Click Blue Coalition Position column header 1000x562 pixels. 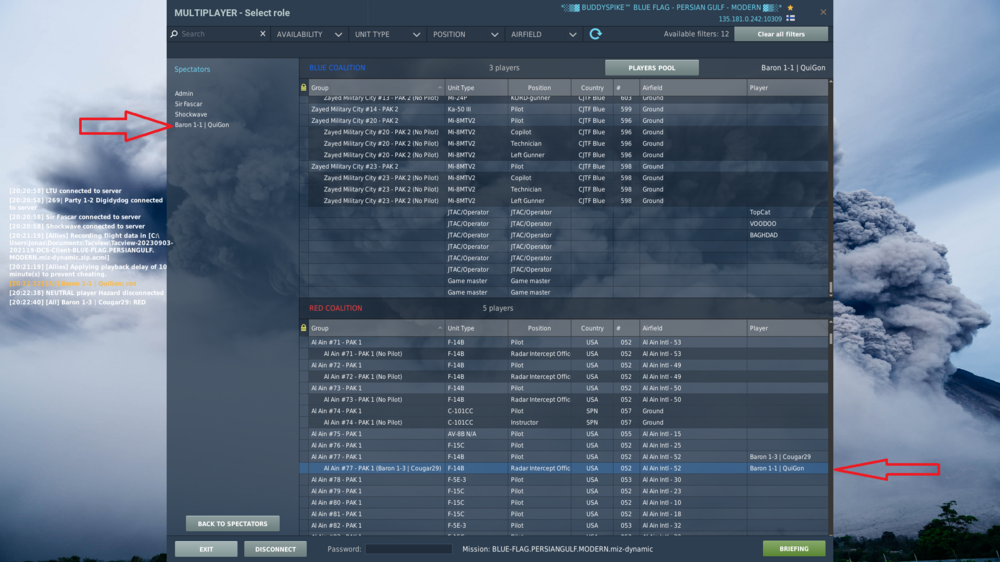point(539,87)
